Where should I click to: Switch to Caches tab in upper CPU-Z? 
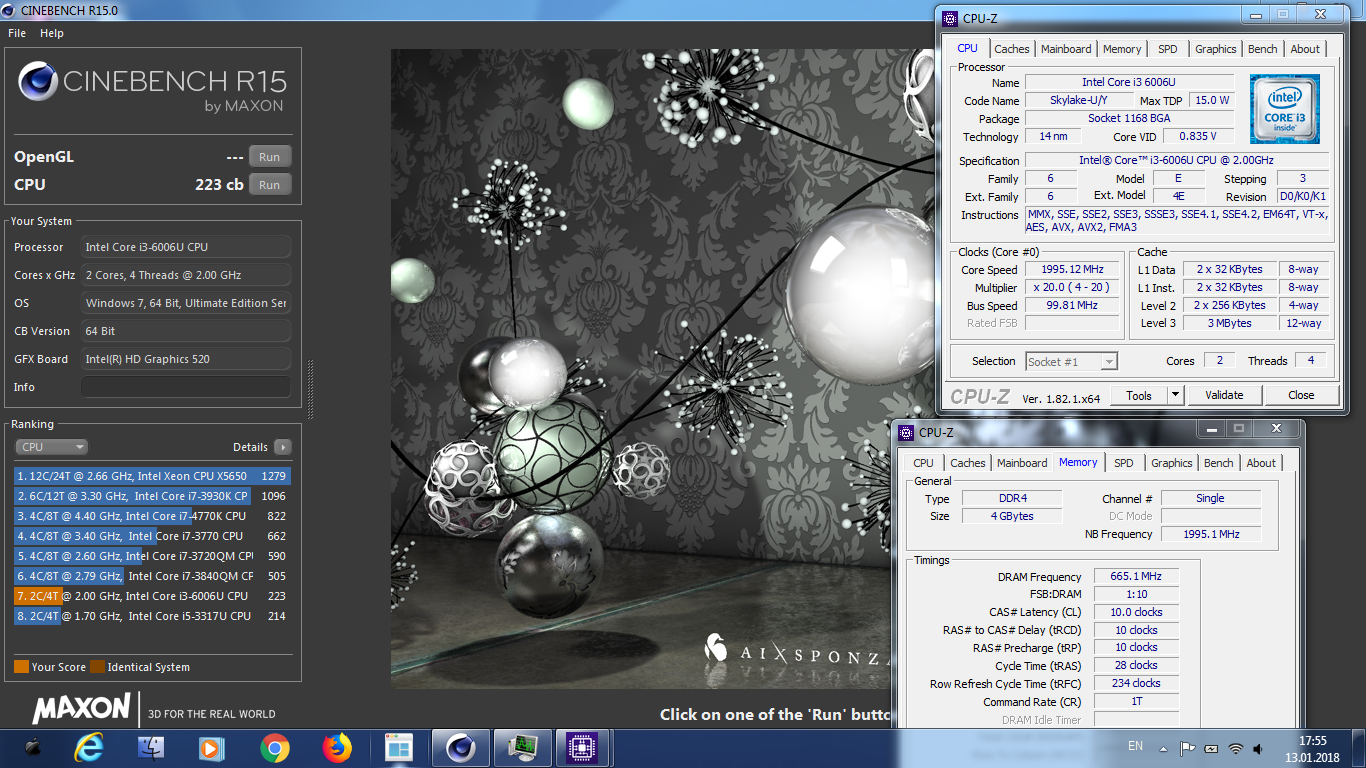coord(1011,49)
